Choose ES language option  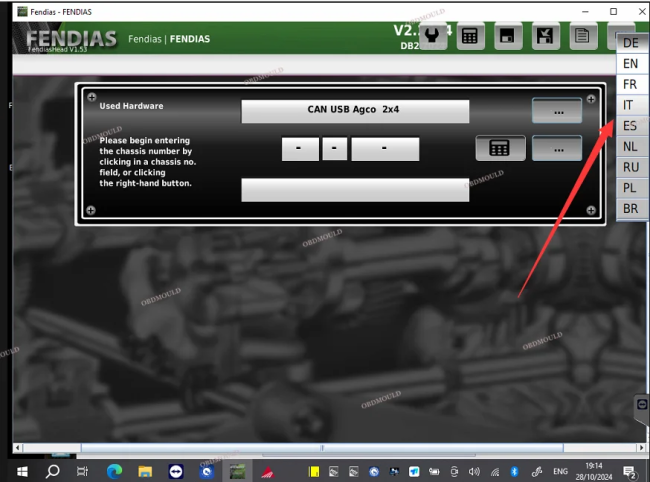[630, 126]
